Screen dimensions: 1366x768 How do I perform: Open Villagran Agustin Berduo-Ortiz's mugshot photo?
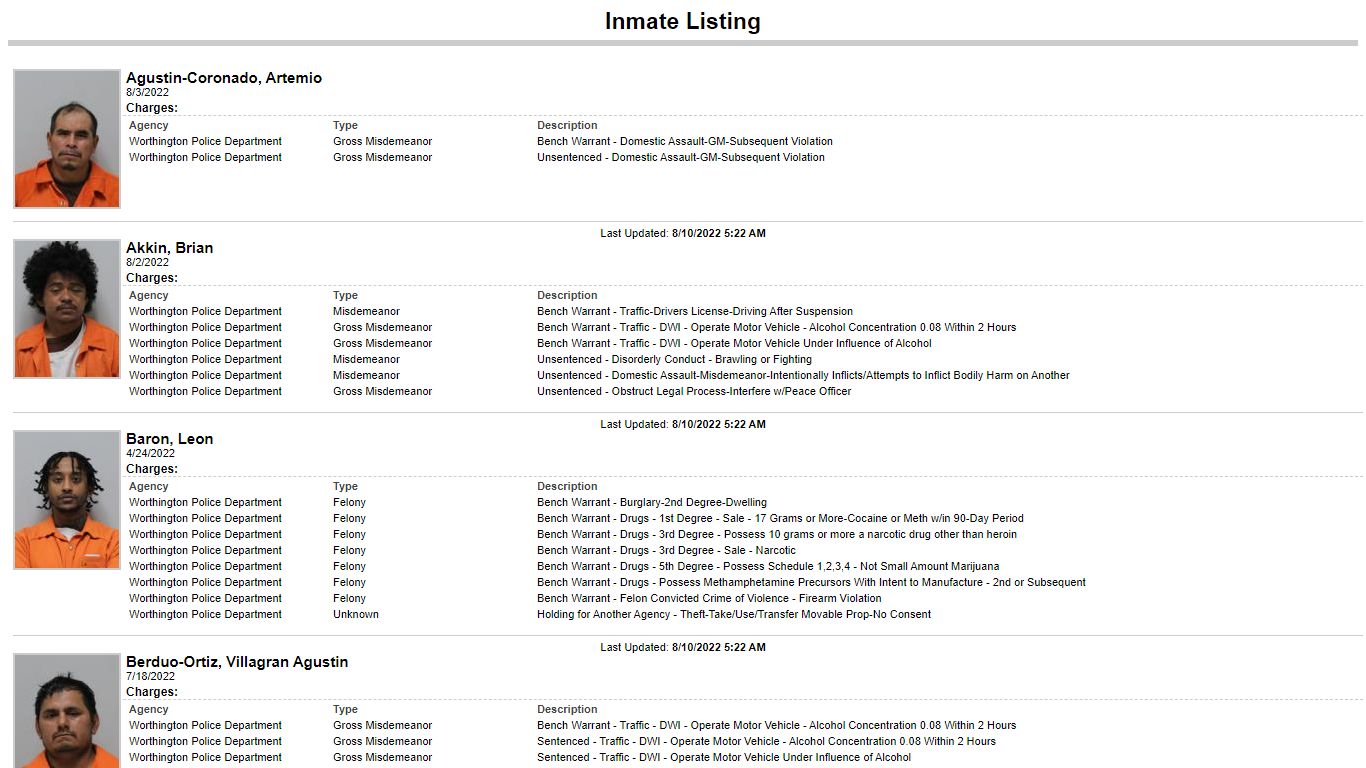pyautogui.click(x=67, y=711)
